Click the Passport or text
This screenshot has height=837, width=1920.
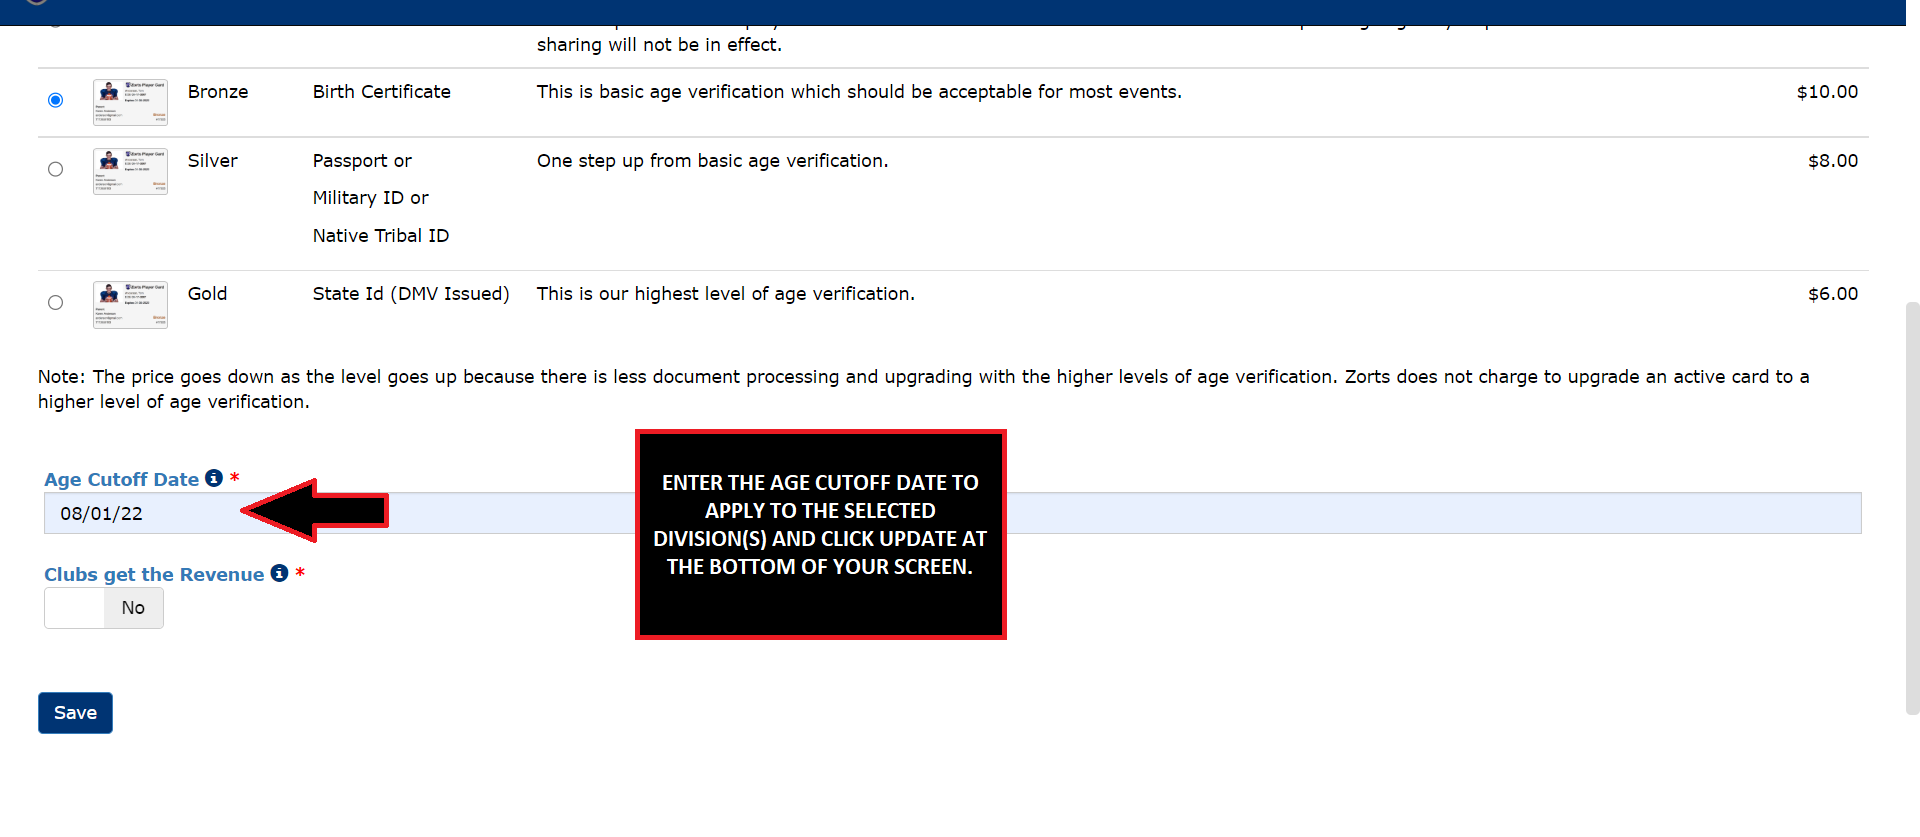362,161
